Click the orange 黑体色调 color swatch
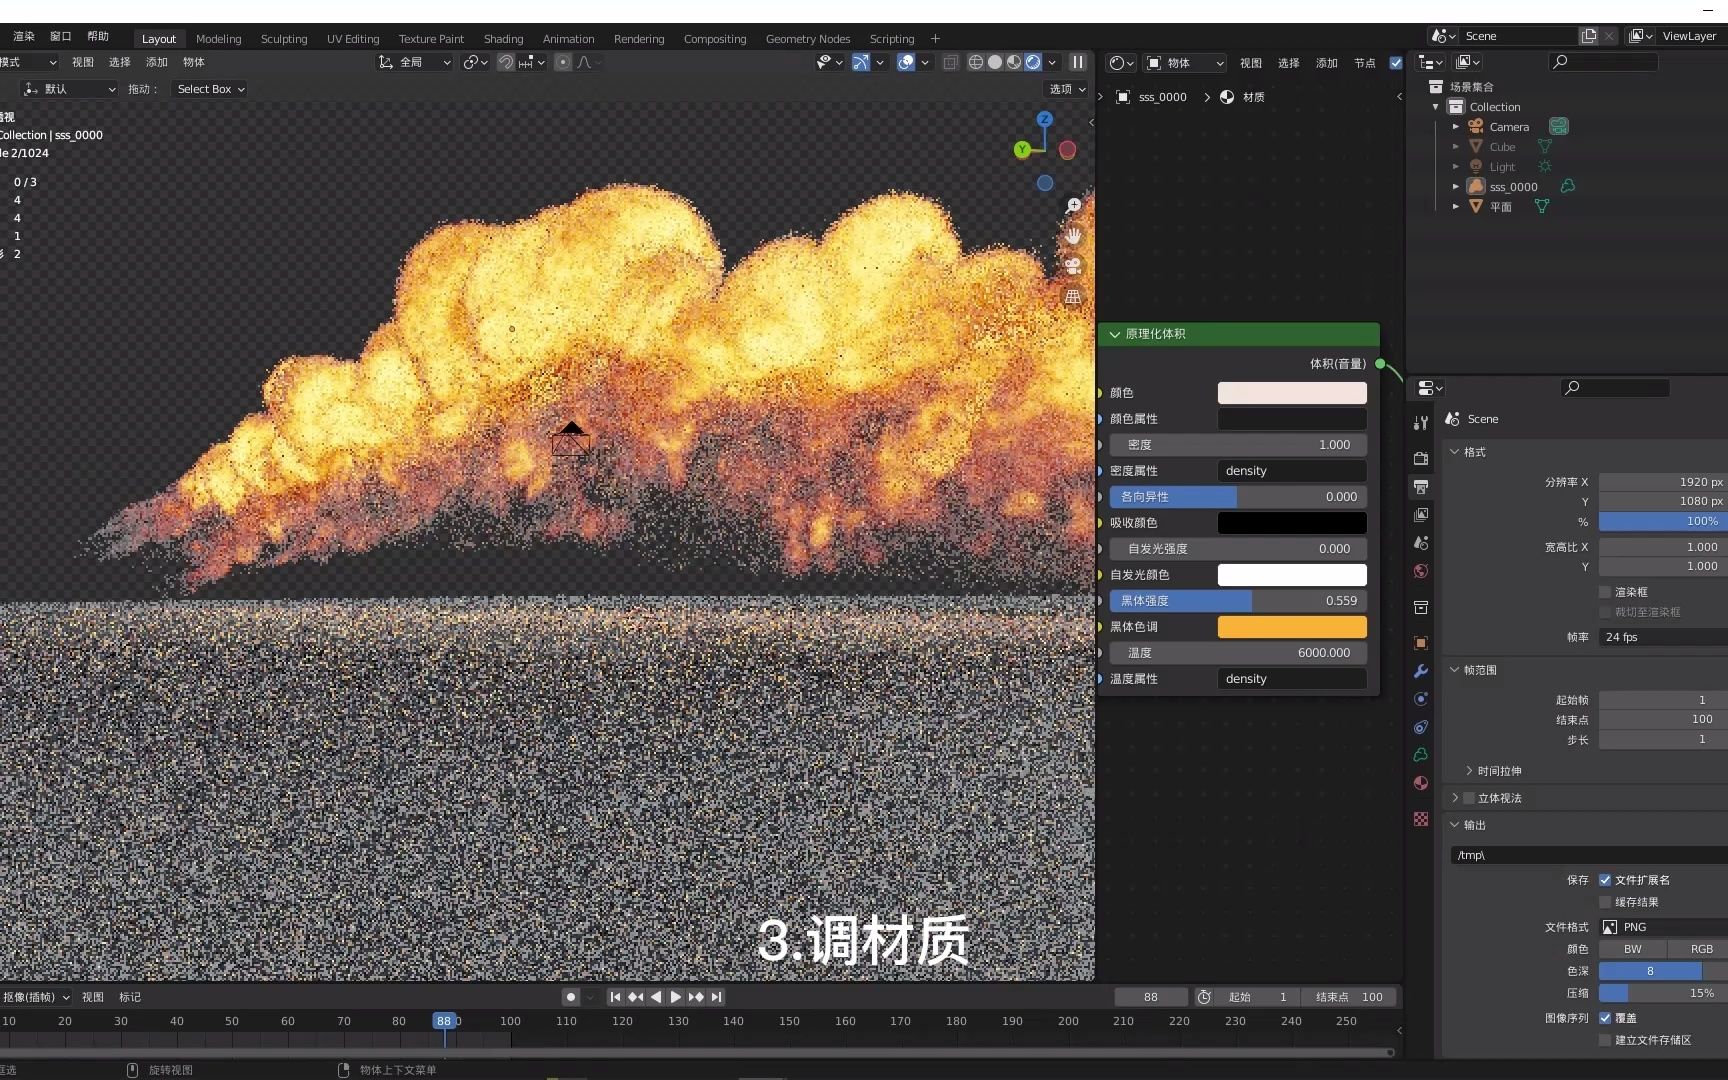1728x1080 pixels. 1291,627
